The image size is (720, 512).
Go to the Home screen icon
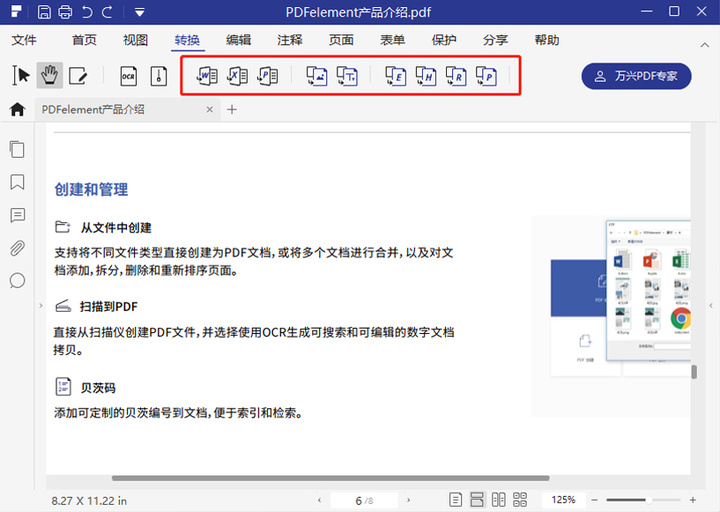click(x=17, y=109)
